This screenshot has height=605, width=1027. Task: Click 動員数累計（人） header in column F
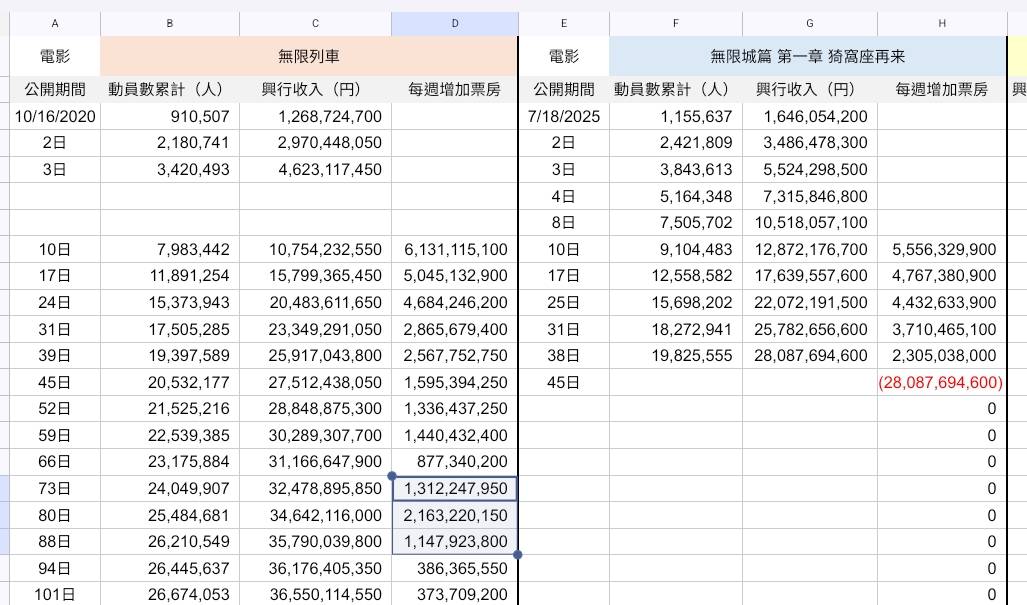pos(676,89)
